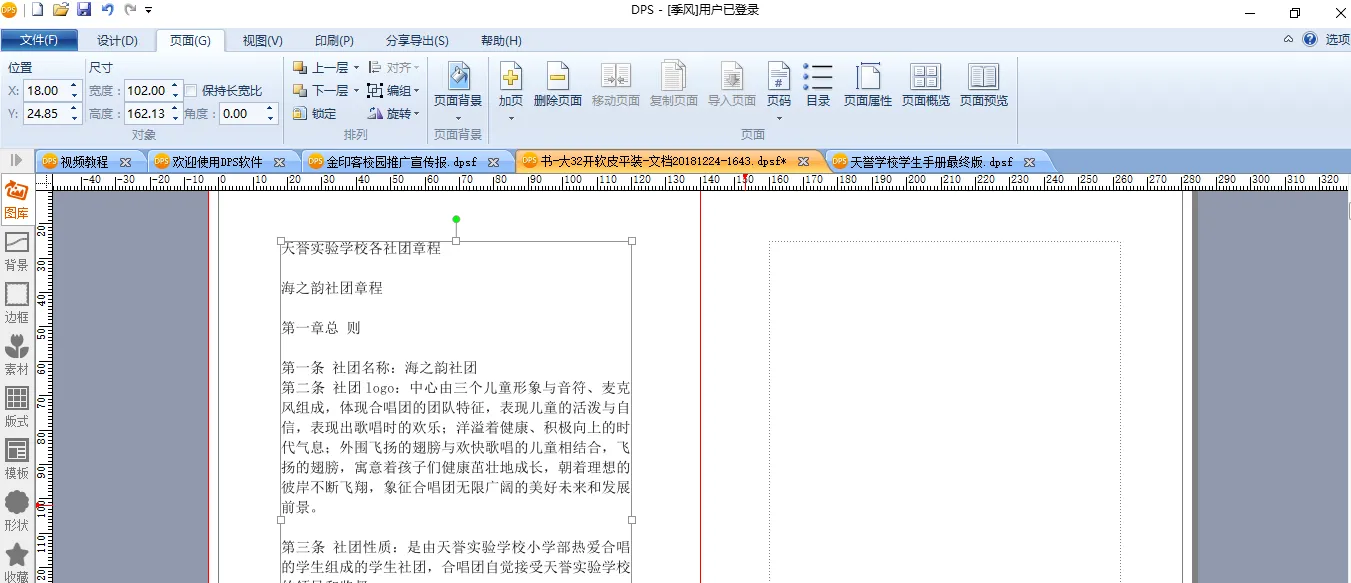Screen dimensions: 1351x583
Task: Open 页面属性 (page properties)
Action: point(868,78)
